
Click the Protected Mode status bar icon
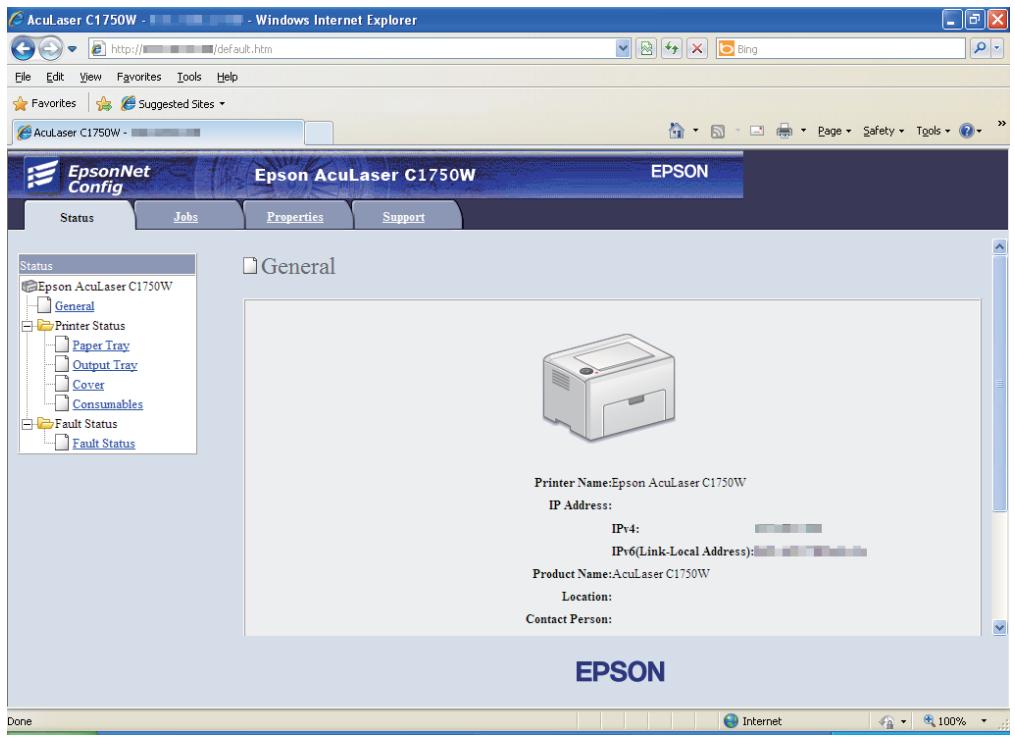tap(886, 721)
